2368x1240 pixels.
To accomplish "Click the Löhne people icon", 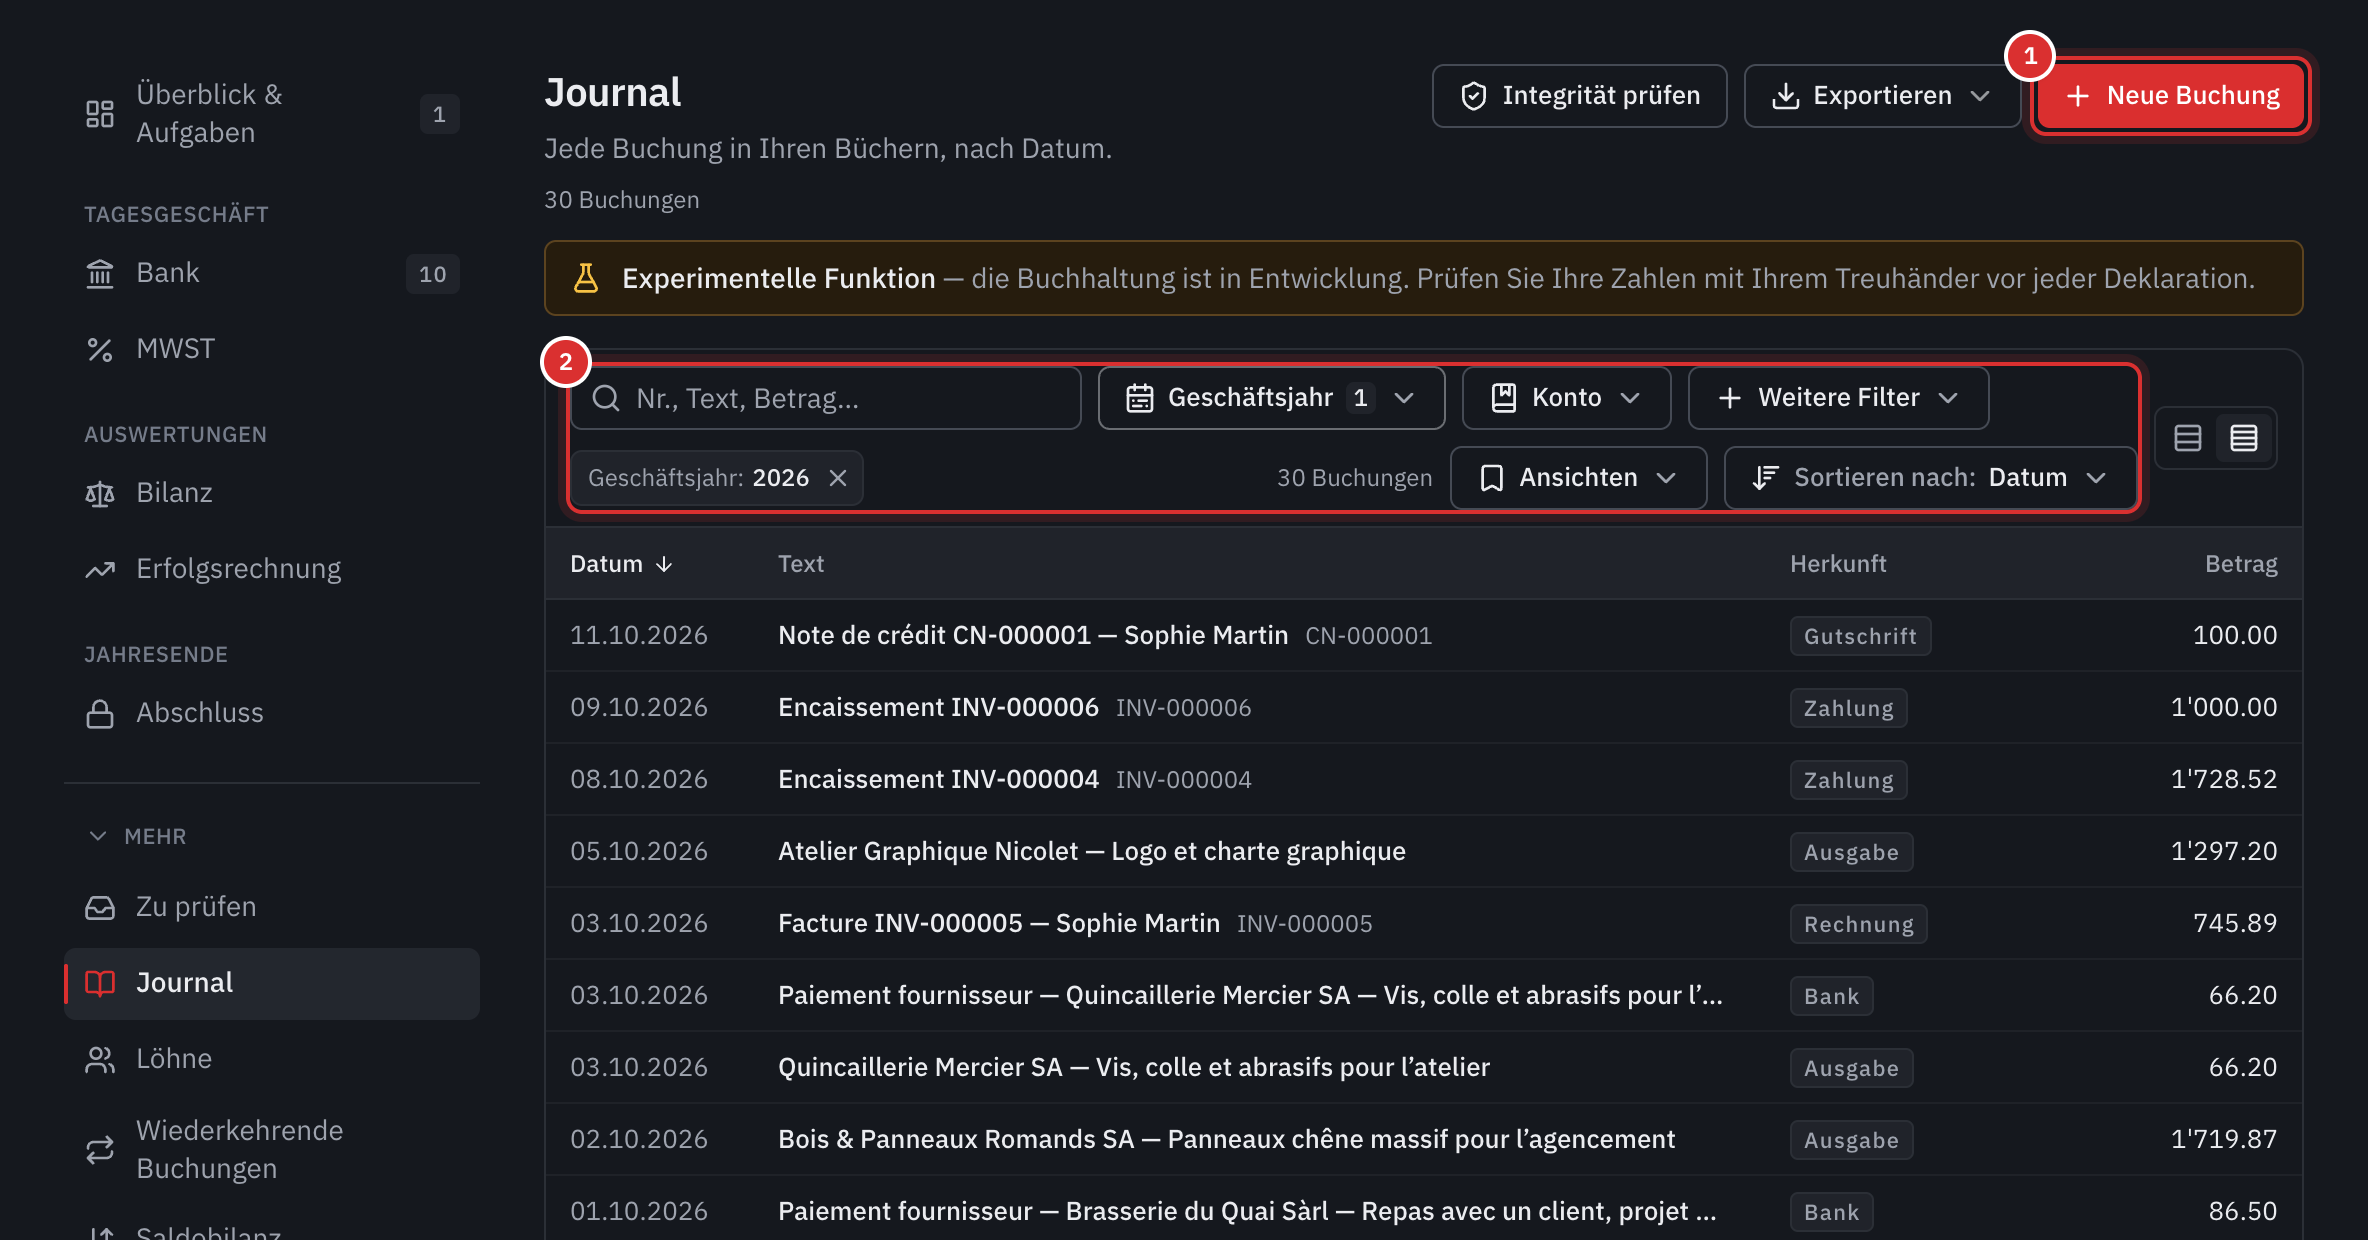I will point(100,1059).
